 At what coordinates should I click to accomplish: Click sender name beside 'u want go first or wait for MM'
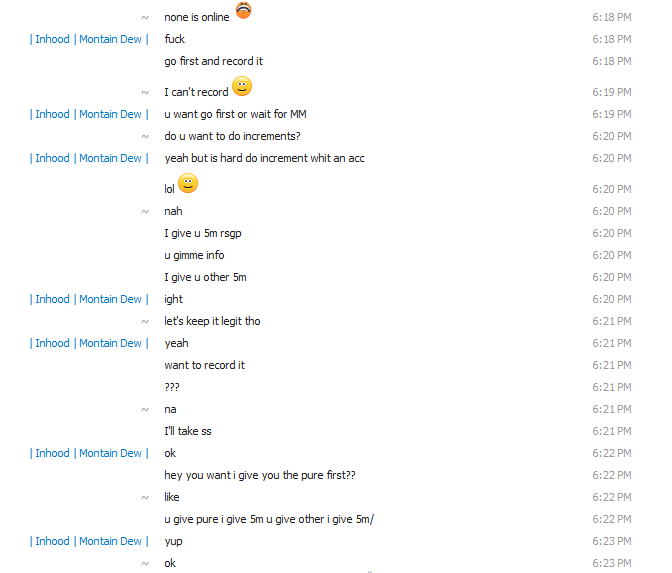click(x=89, y=114)
